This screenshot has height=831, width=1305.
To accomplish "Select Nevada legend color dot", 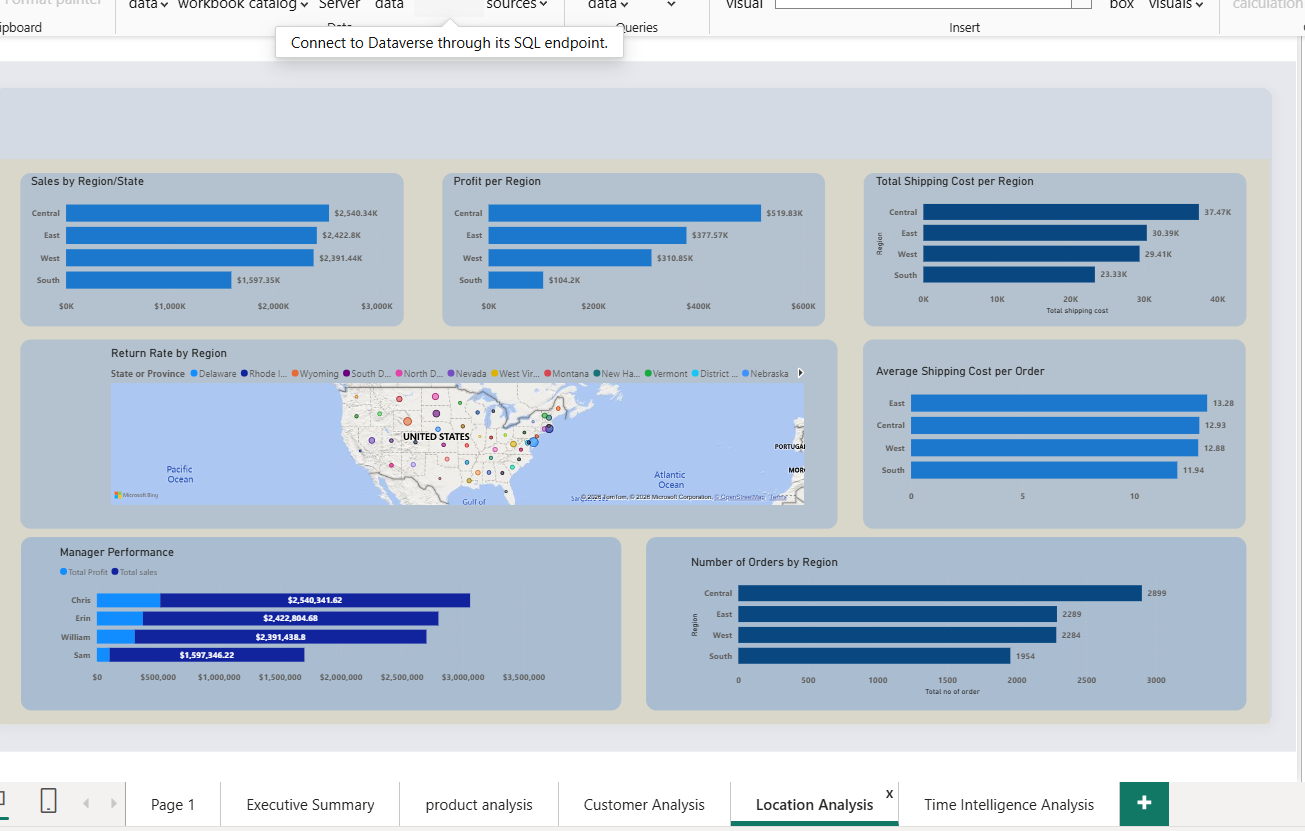I will 451,374.
